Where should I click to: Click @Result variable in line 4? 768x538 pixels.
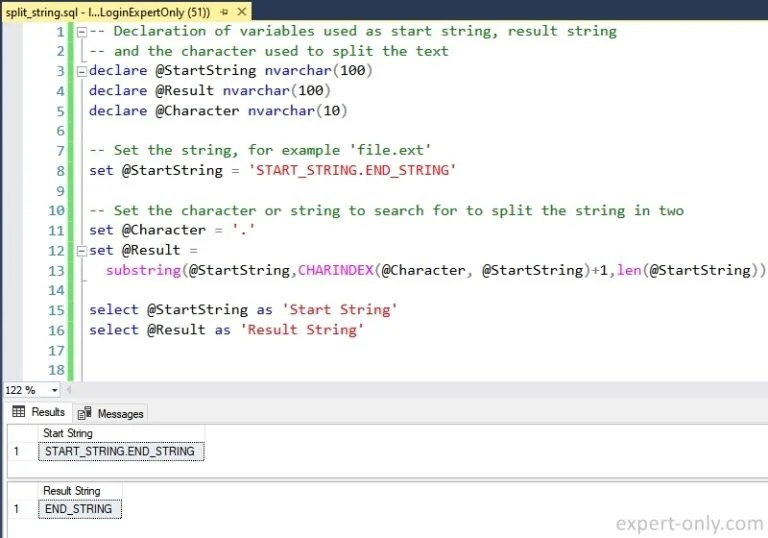coord(185,91)
